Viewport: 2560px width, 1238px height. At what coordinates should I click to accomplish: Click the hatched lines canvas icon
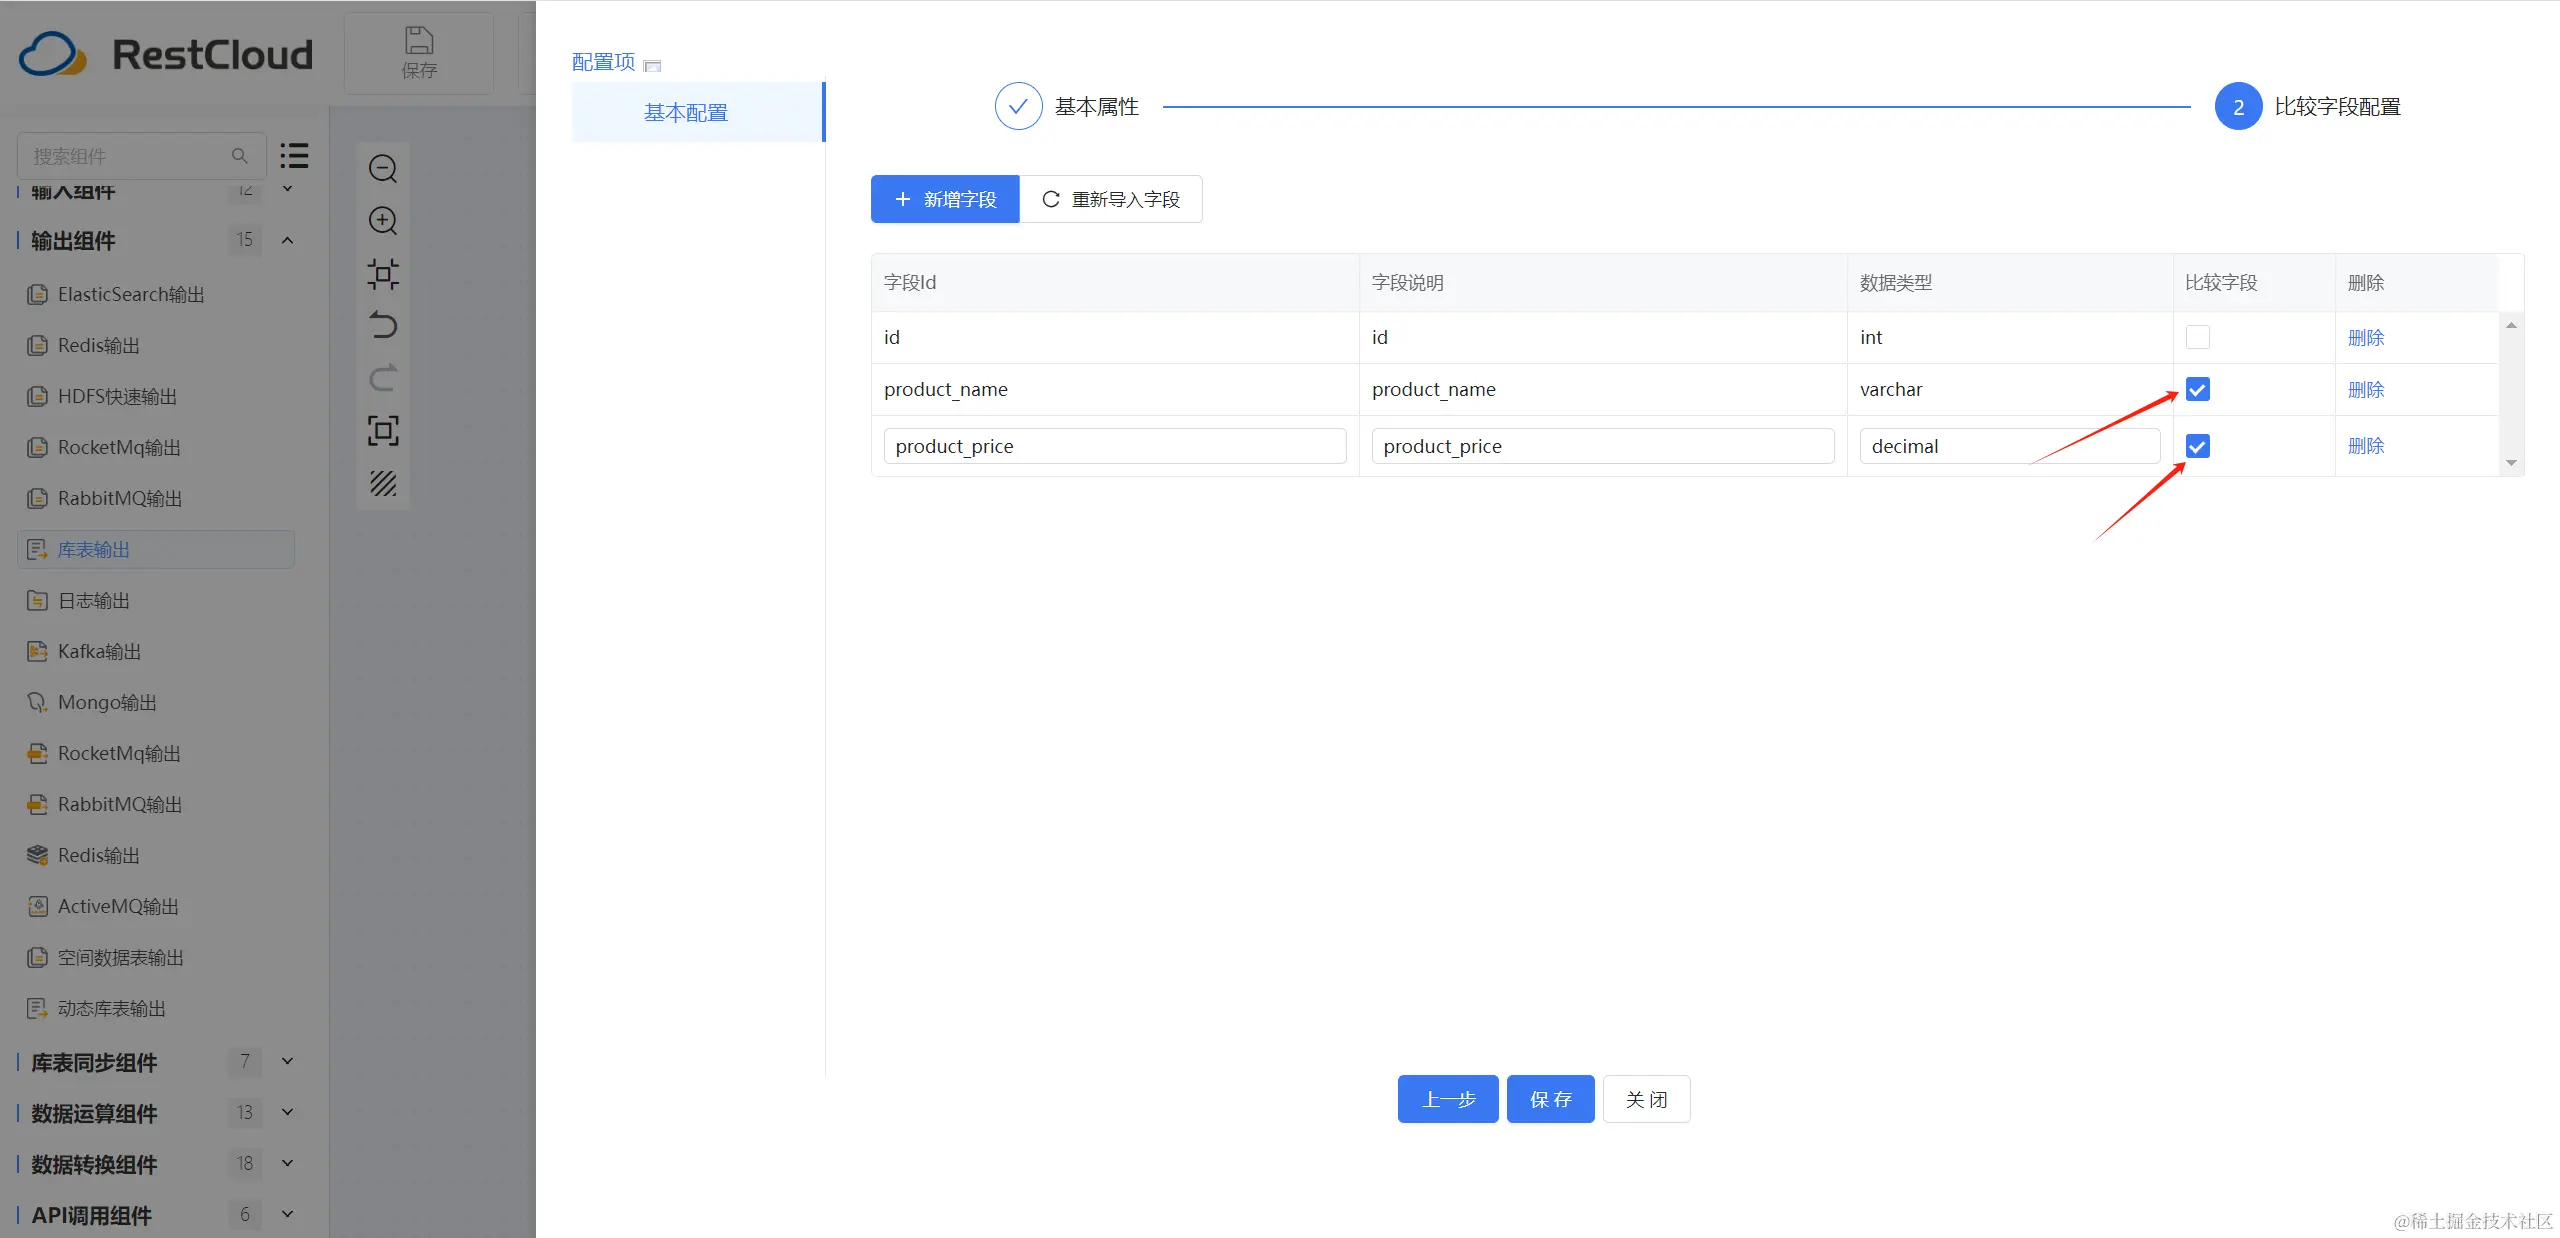[383, 484]
